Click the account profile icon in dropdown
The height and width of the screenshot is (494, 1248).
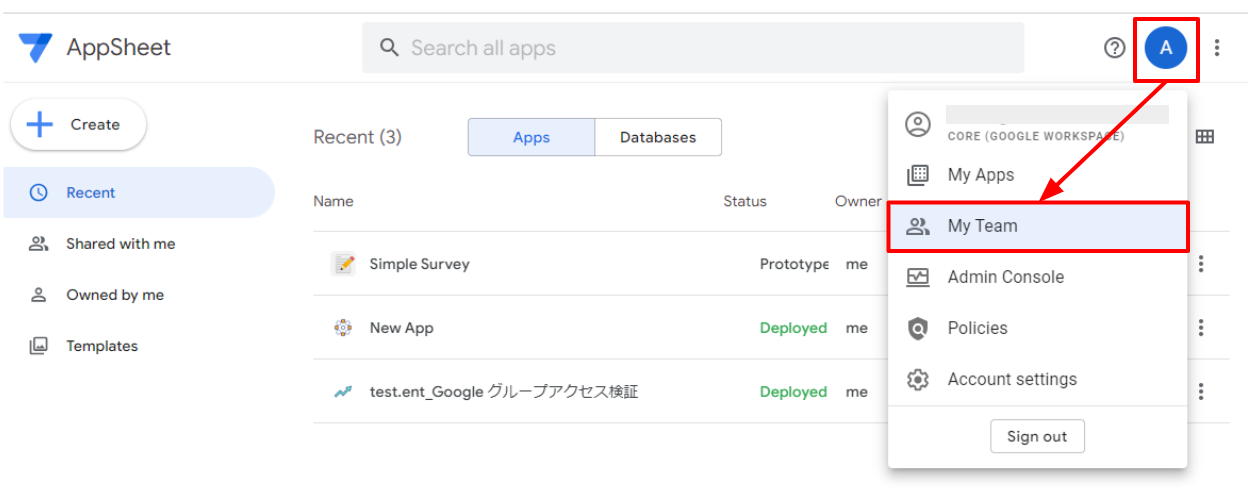917,124
